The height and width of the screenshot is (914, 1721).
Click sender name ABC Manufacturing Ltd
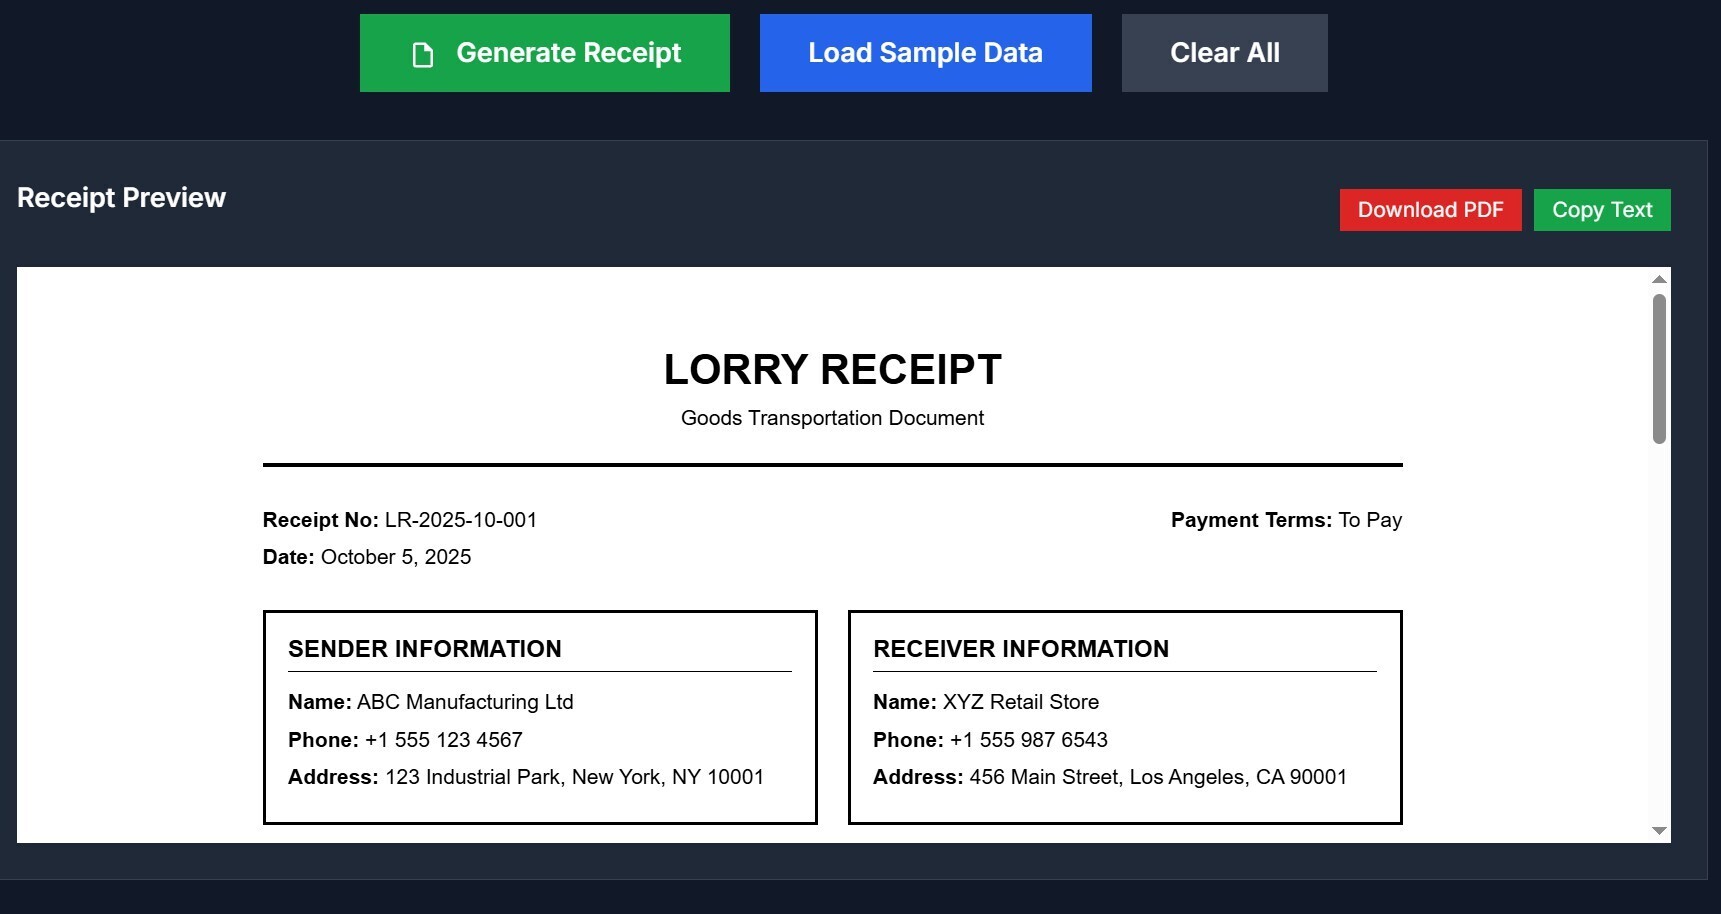pyautogui.click(x=464, y=702)
